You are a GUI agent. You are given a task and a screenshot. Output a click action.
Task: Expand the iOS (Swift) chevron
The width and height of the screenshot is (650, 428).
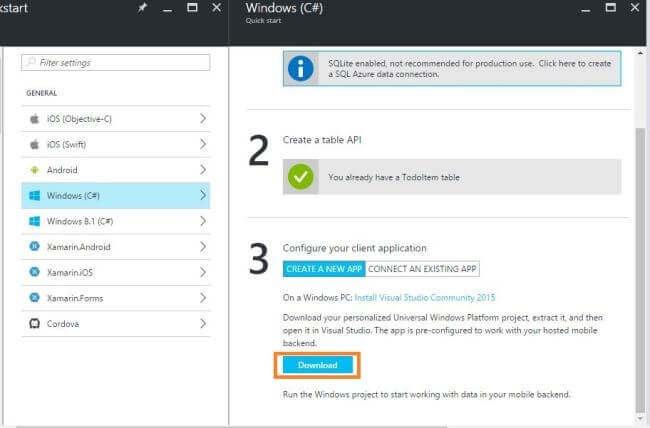click(203, 144)
